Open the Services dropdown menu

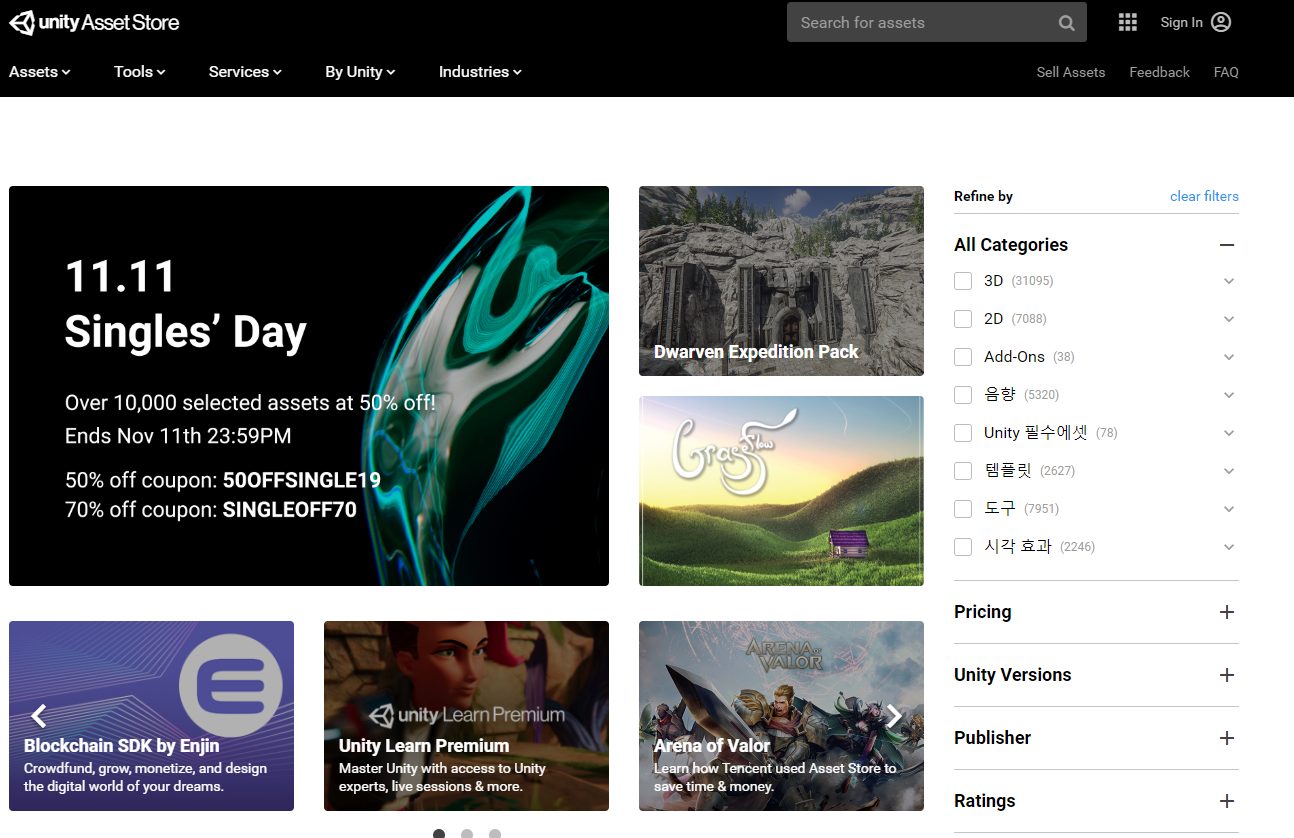pos(245,72)
